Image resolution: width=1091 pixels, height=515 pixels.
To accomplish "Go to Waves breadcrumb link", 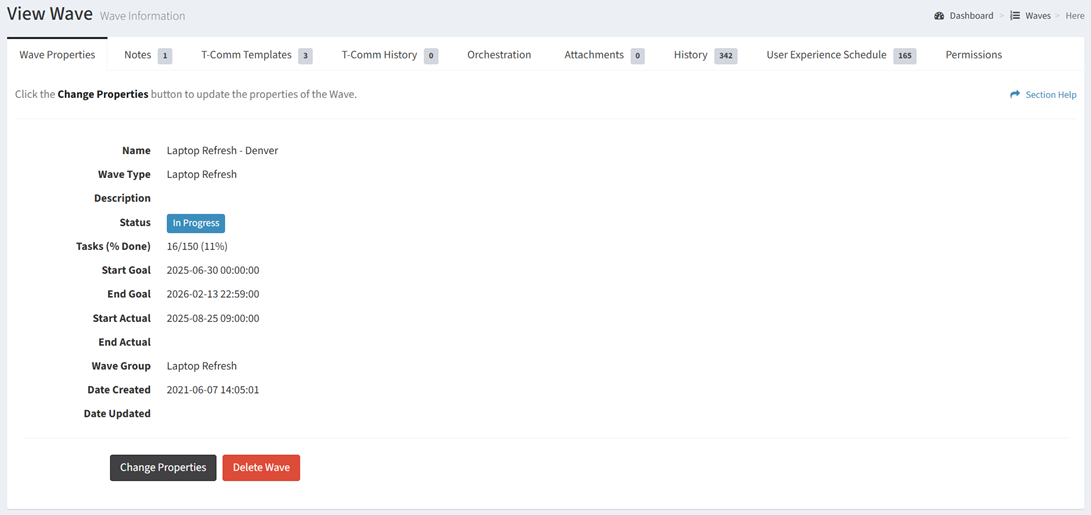I will 1037,16.
